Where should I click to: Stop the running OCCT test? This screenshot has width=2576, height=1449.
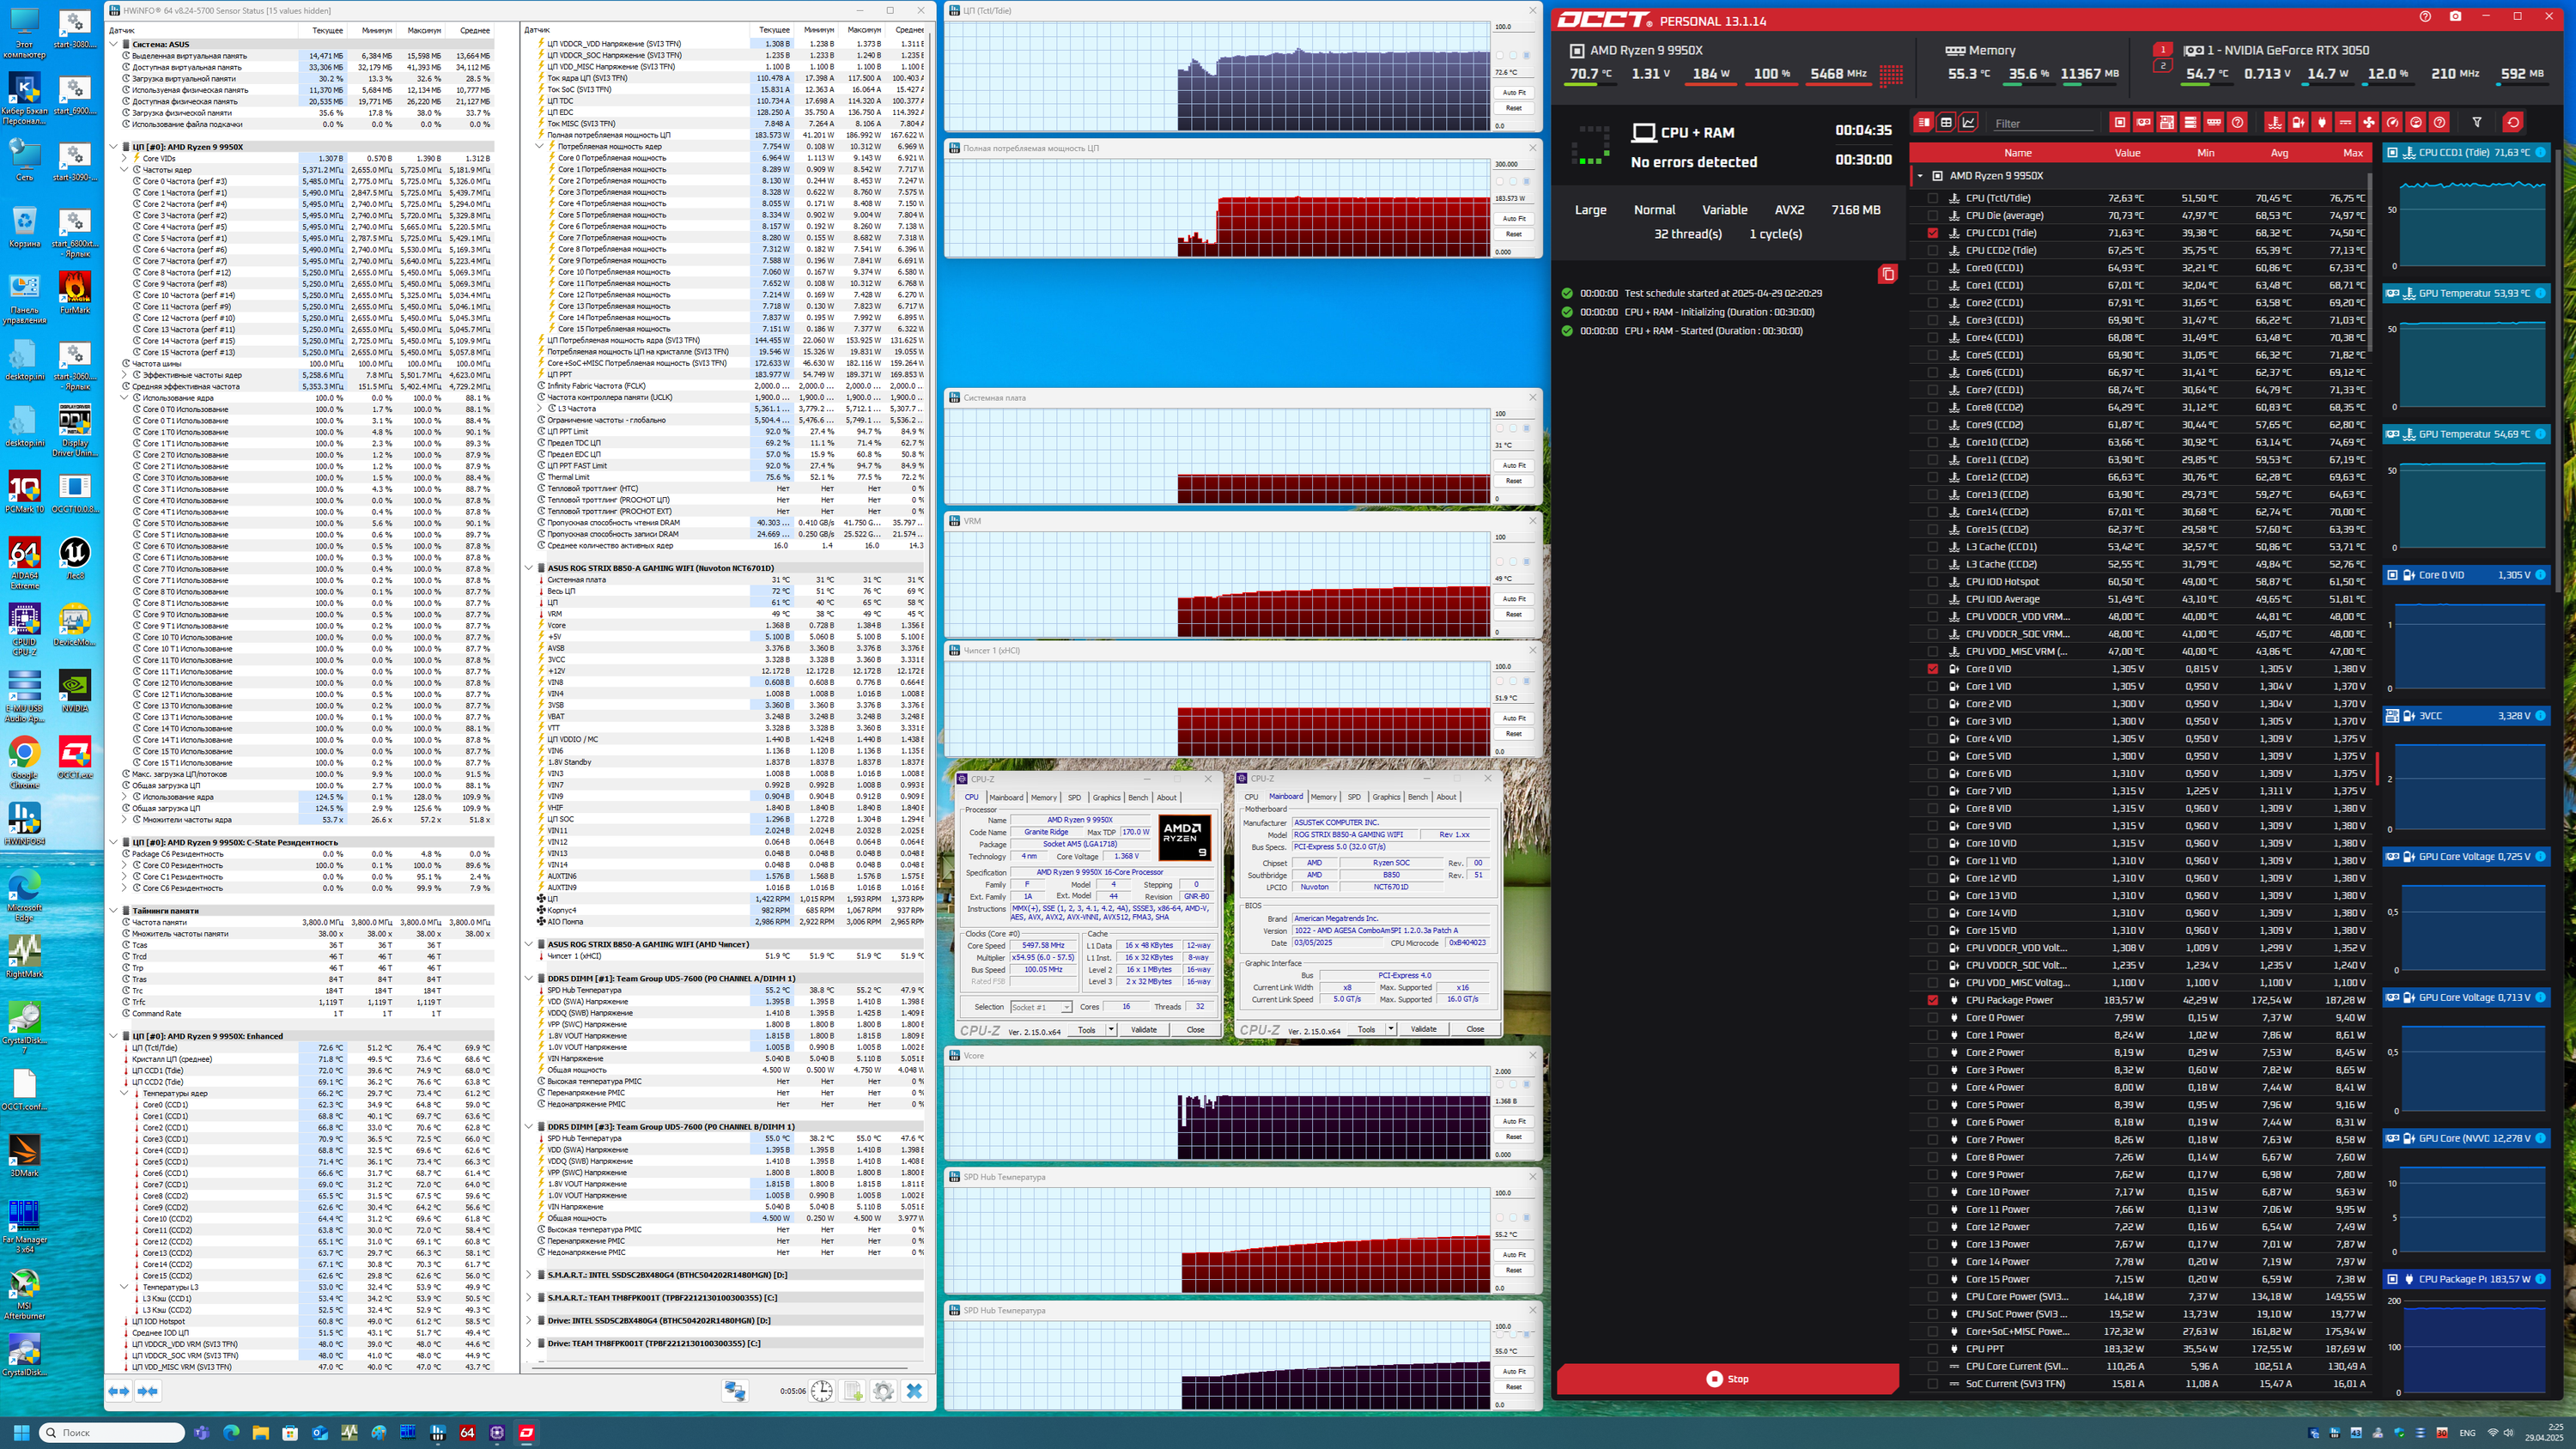click(1727, 1379)
